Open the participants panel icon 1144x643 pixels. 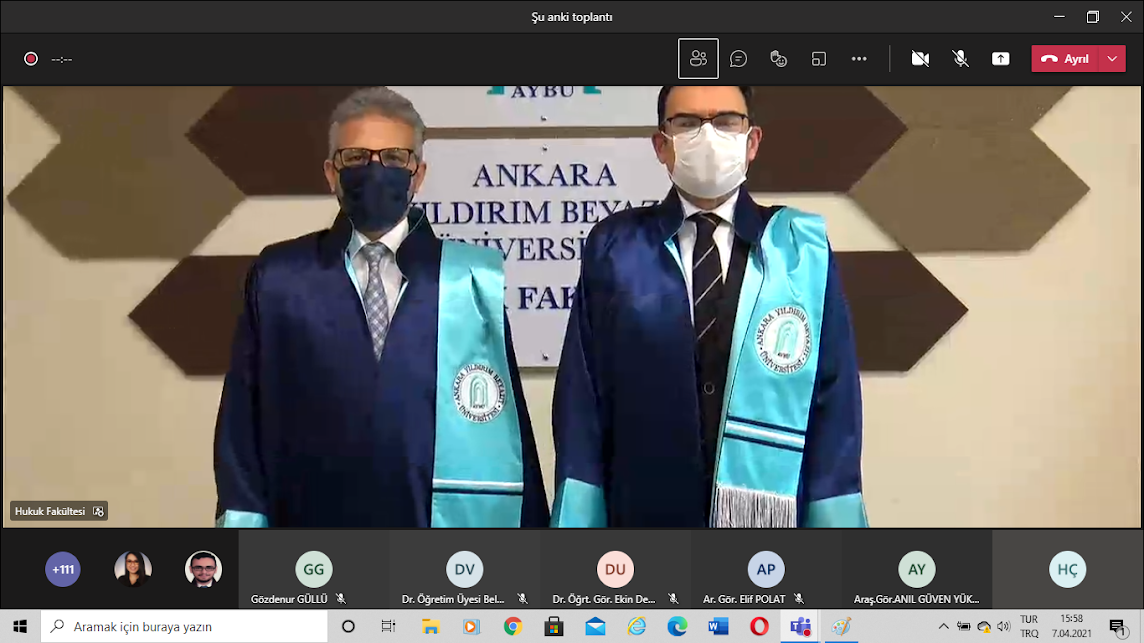point(698,59)
